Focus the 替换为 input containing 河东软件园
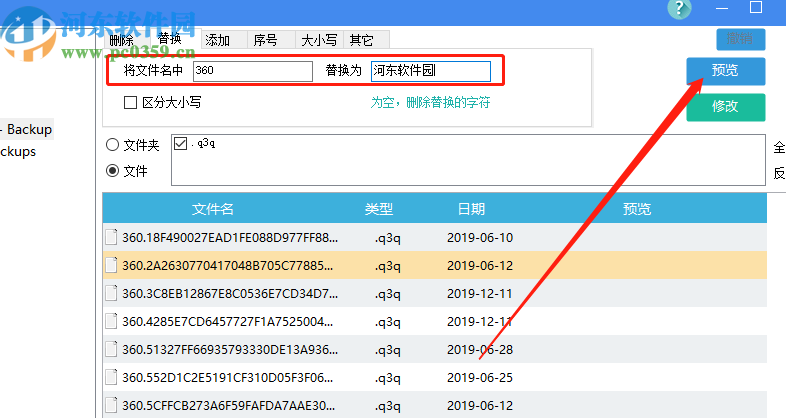Image resolution: width=786 pixels, height=418 pixels. [431, 71]
